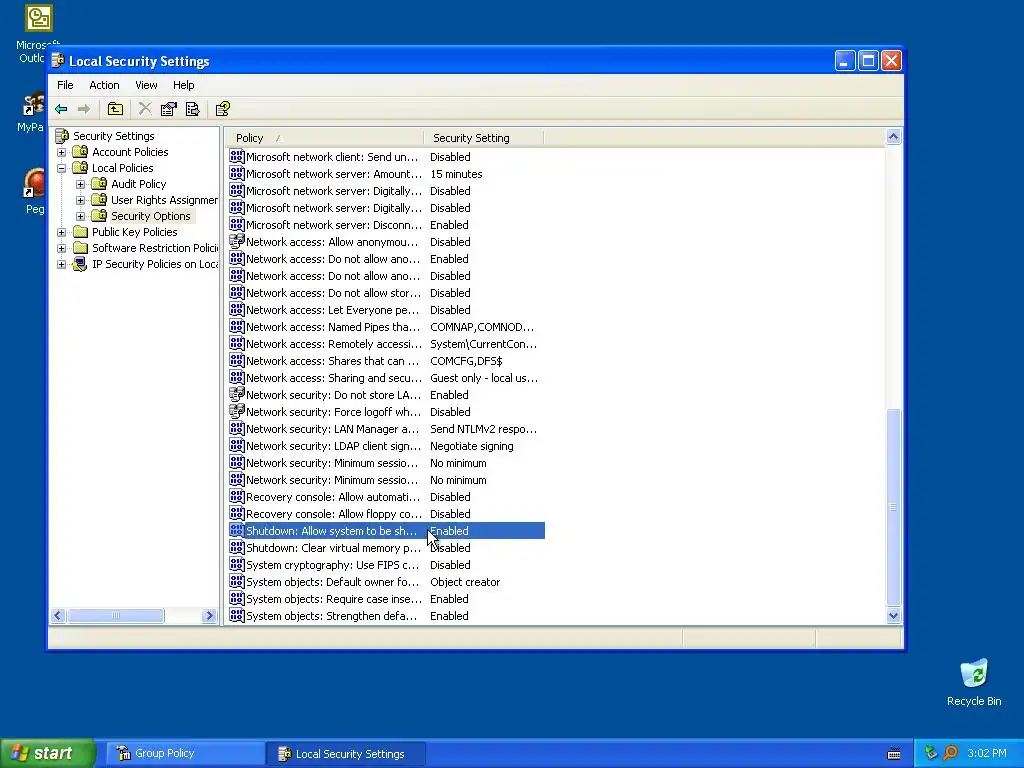Image resolution: width=1024 pixels, height=768 pixels.
Task: Click the policy list vertical scrollbar thumb
Action: click(893, 507)
